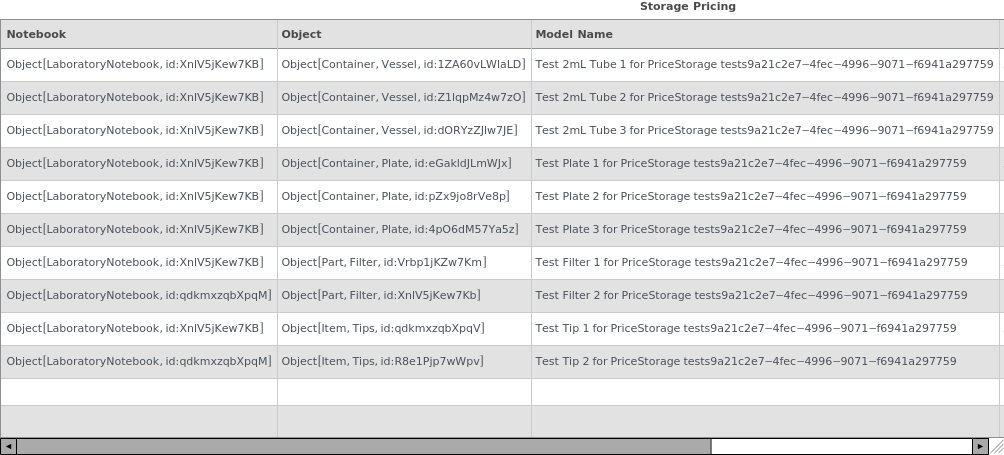Click the empty scrollbar track right of thumb
Image resolution: width=1004 pixels, height=455 pixels.
841,447
